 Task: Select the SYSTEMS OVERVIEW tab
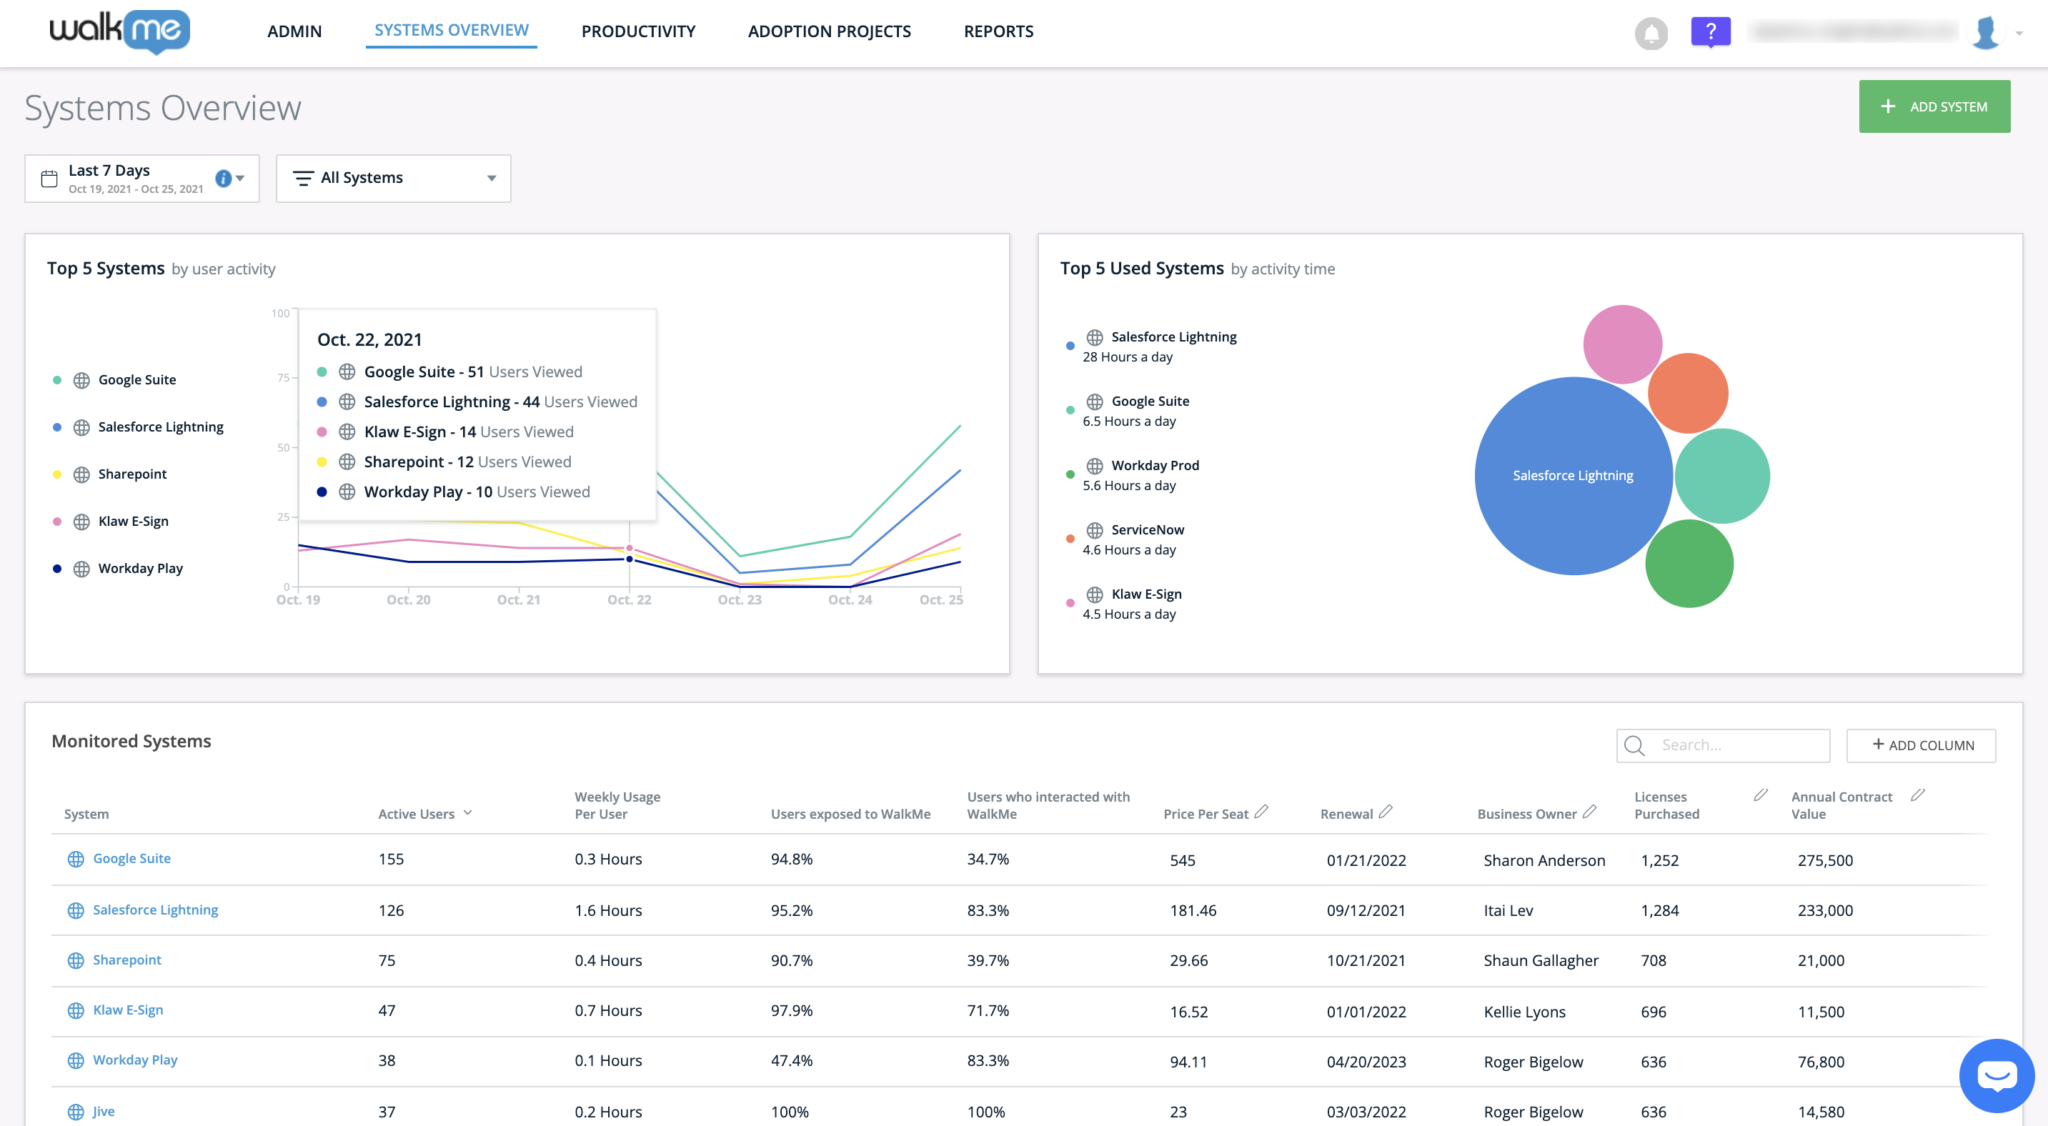[x=451, y=31]
